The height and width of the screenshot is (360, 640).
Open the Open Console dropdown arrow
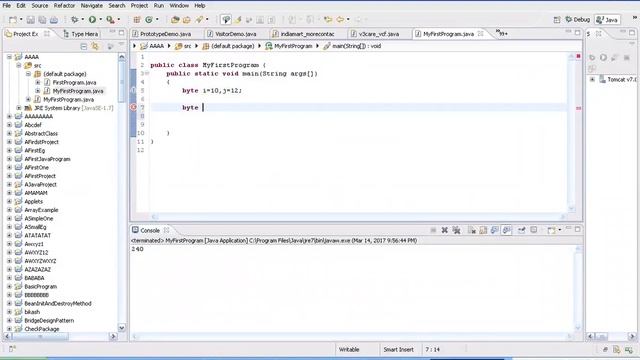560,230
